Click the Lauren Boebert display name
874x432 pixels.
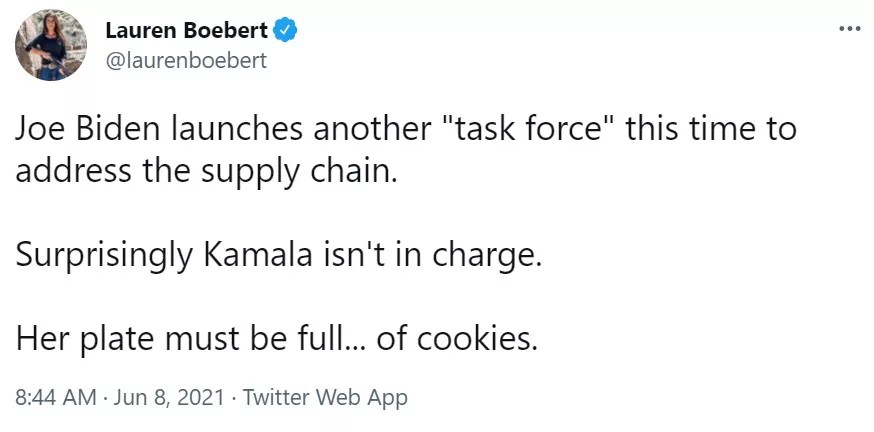tap(186, 31)
